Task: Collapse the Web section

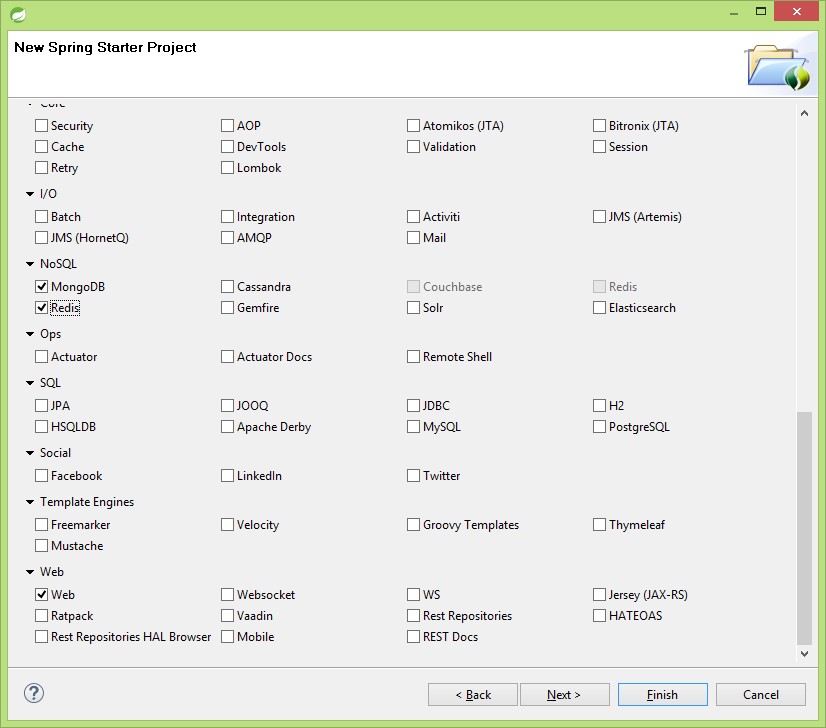Action: (30, 572)
